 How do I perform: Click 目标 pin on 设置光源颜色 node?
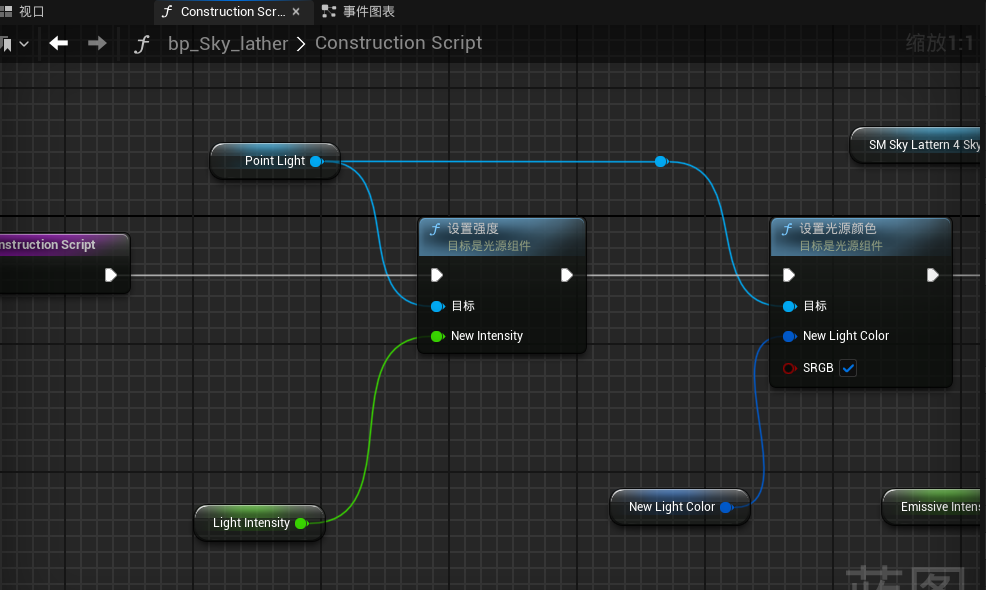790,306
